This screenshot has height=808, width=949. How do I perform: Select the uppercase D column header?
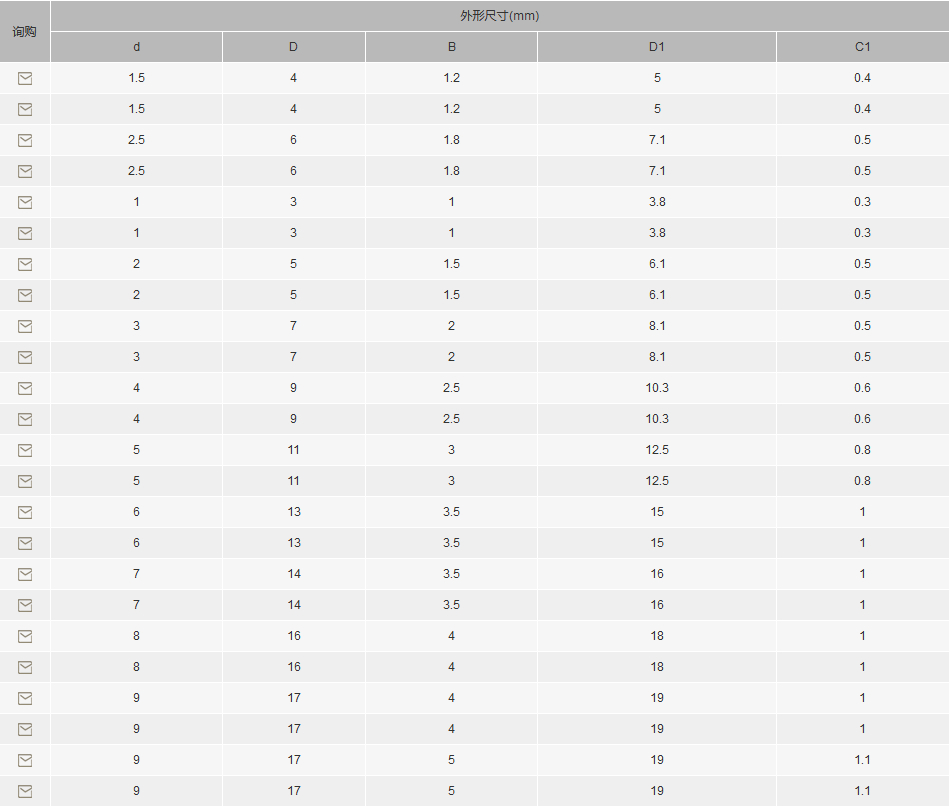click(294, 47)
